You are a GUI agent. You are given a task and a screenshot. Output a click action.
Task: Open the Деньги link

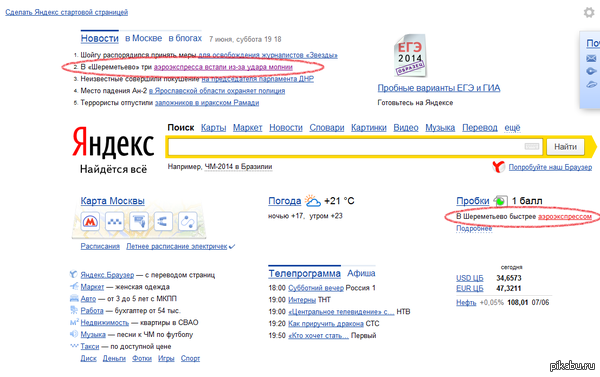[114, 358]
